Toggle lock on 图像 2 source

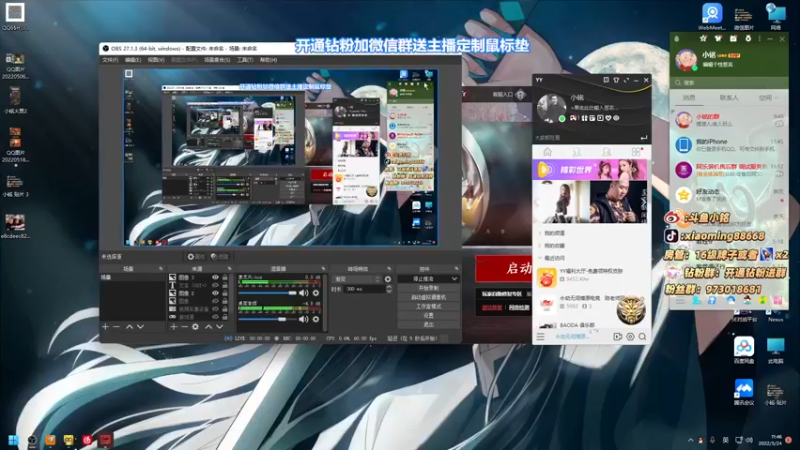(x=224, y=293)
